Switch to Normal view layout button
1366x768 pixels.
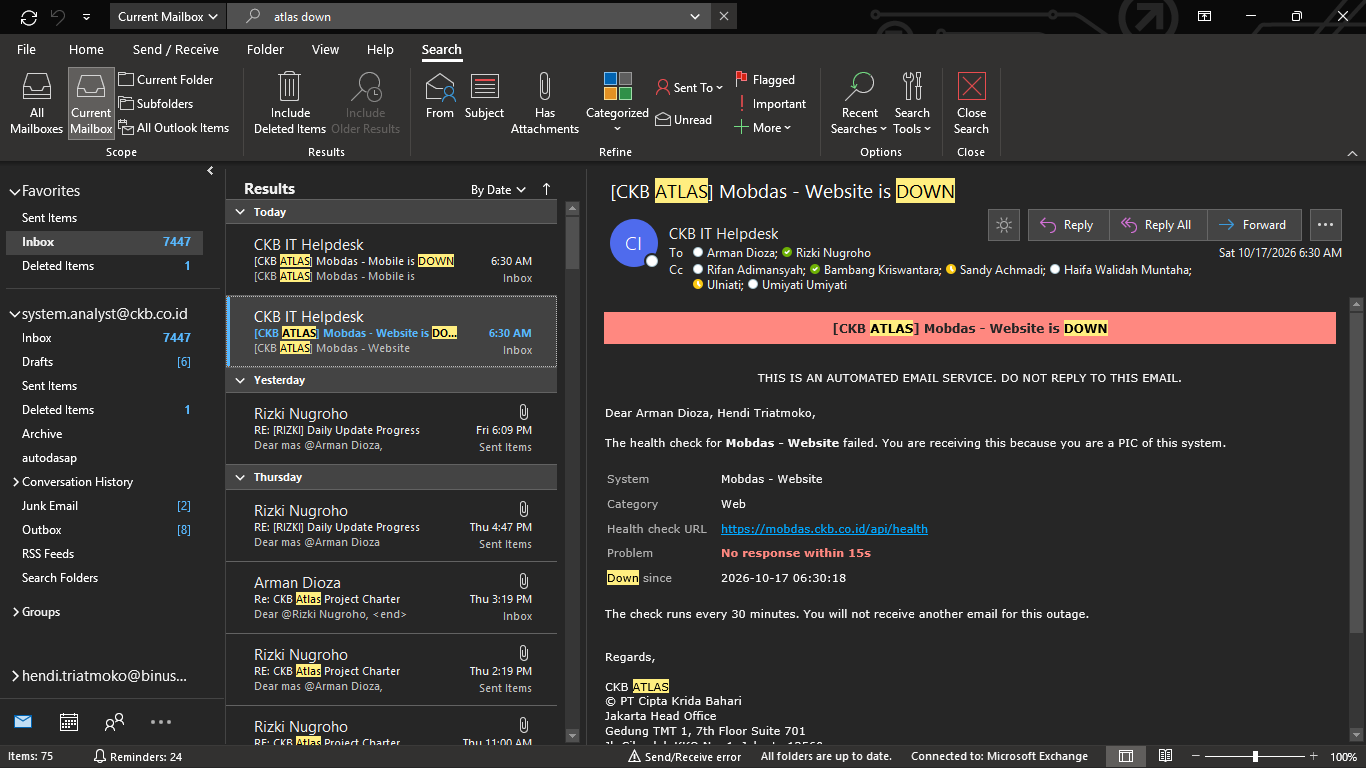(x=1126, y=756)
